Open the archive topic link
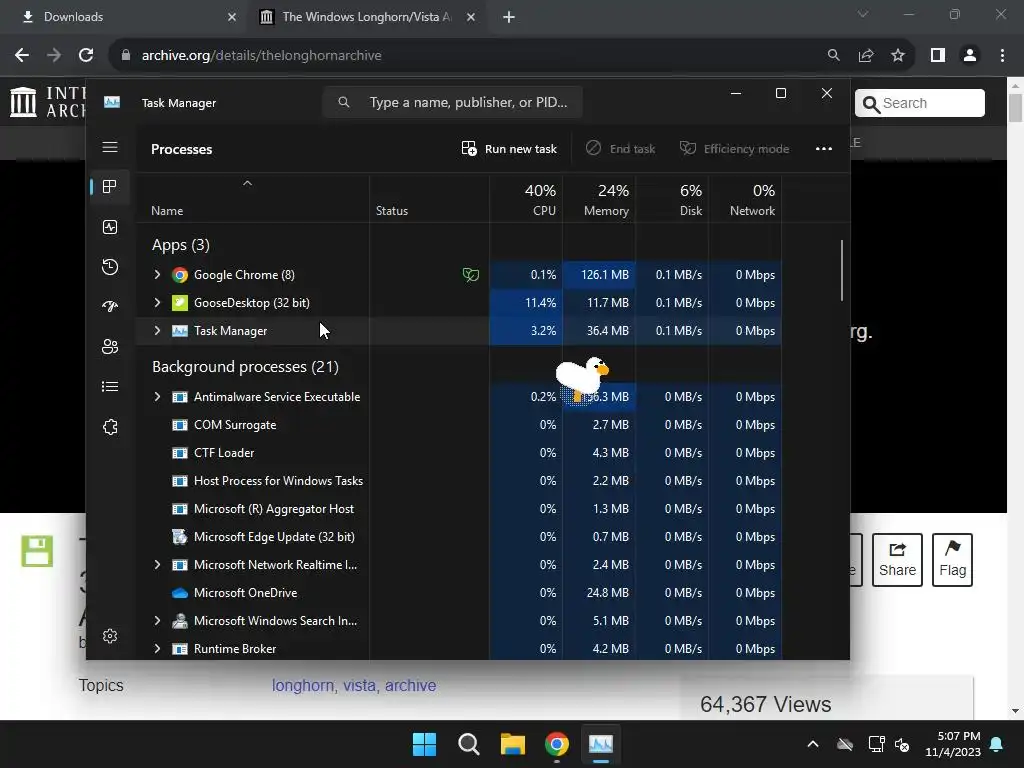1024x768 pixels. pos(410,686)
